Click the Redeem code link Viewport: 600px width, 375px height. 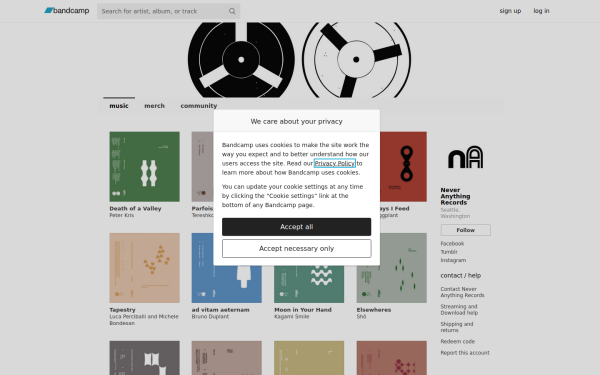click(x=457, y=342)
